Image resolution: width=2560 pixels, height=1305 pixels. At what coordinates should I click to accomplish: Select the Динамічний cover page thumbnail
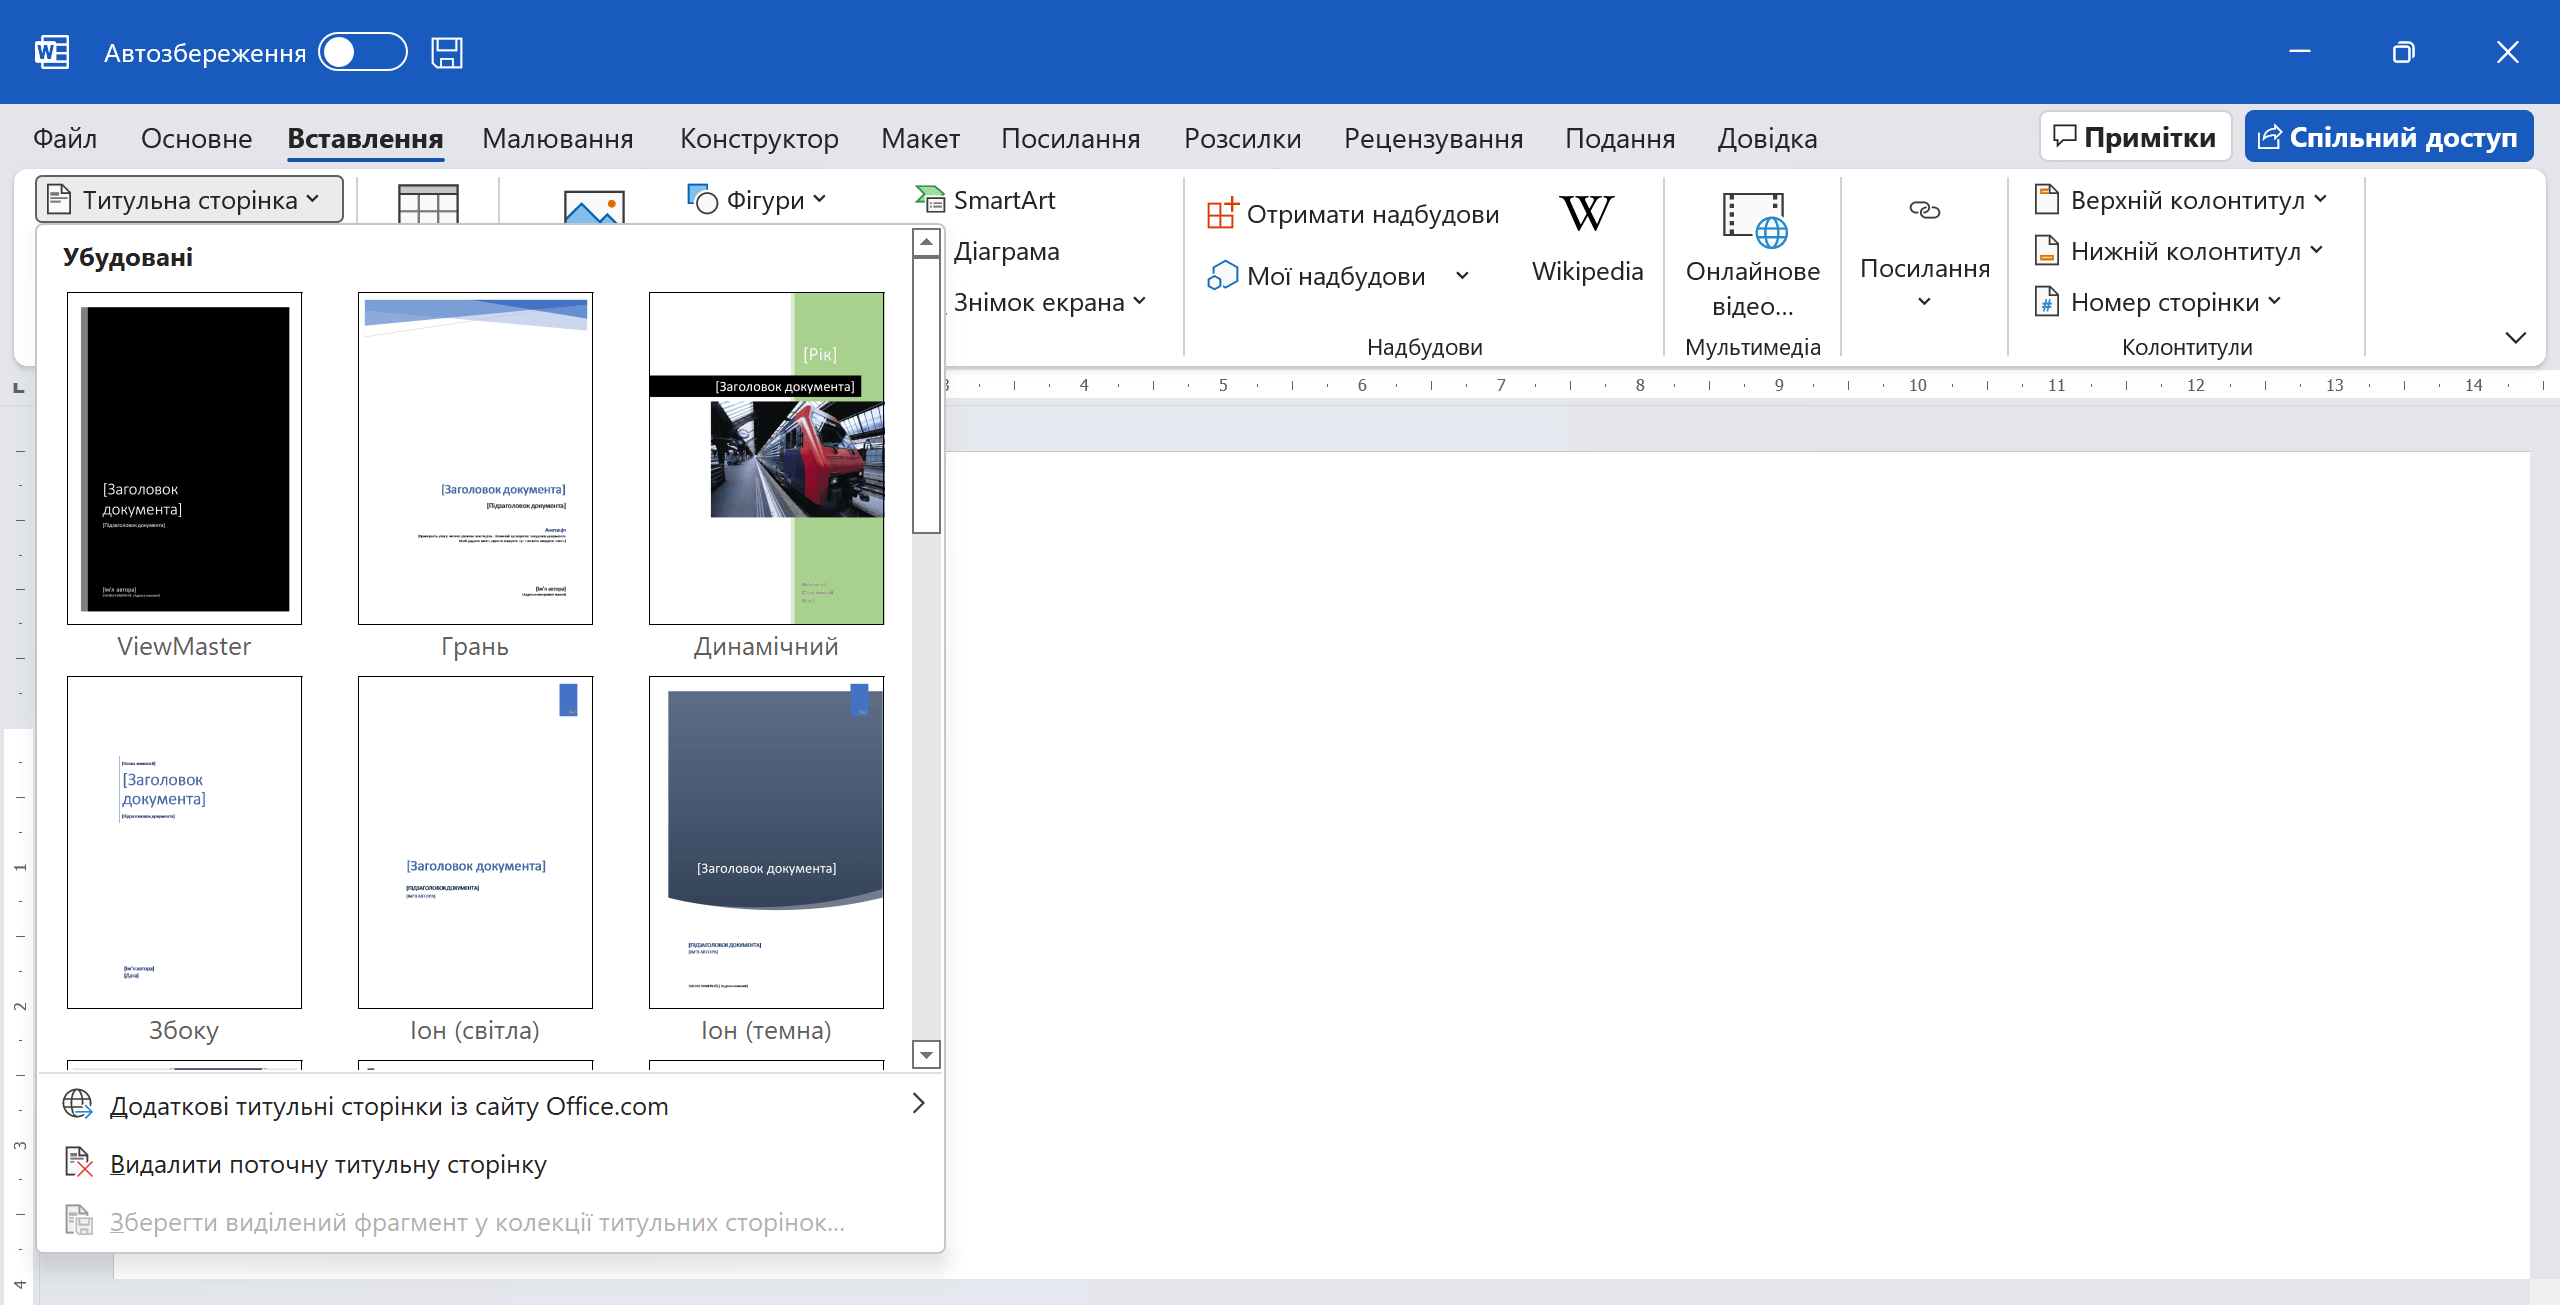pos(766,459)
